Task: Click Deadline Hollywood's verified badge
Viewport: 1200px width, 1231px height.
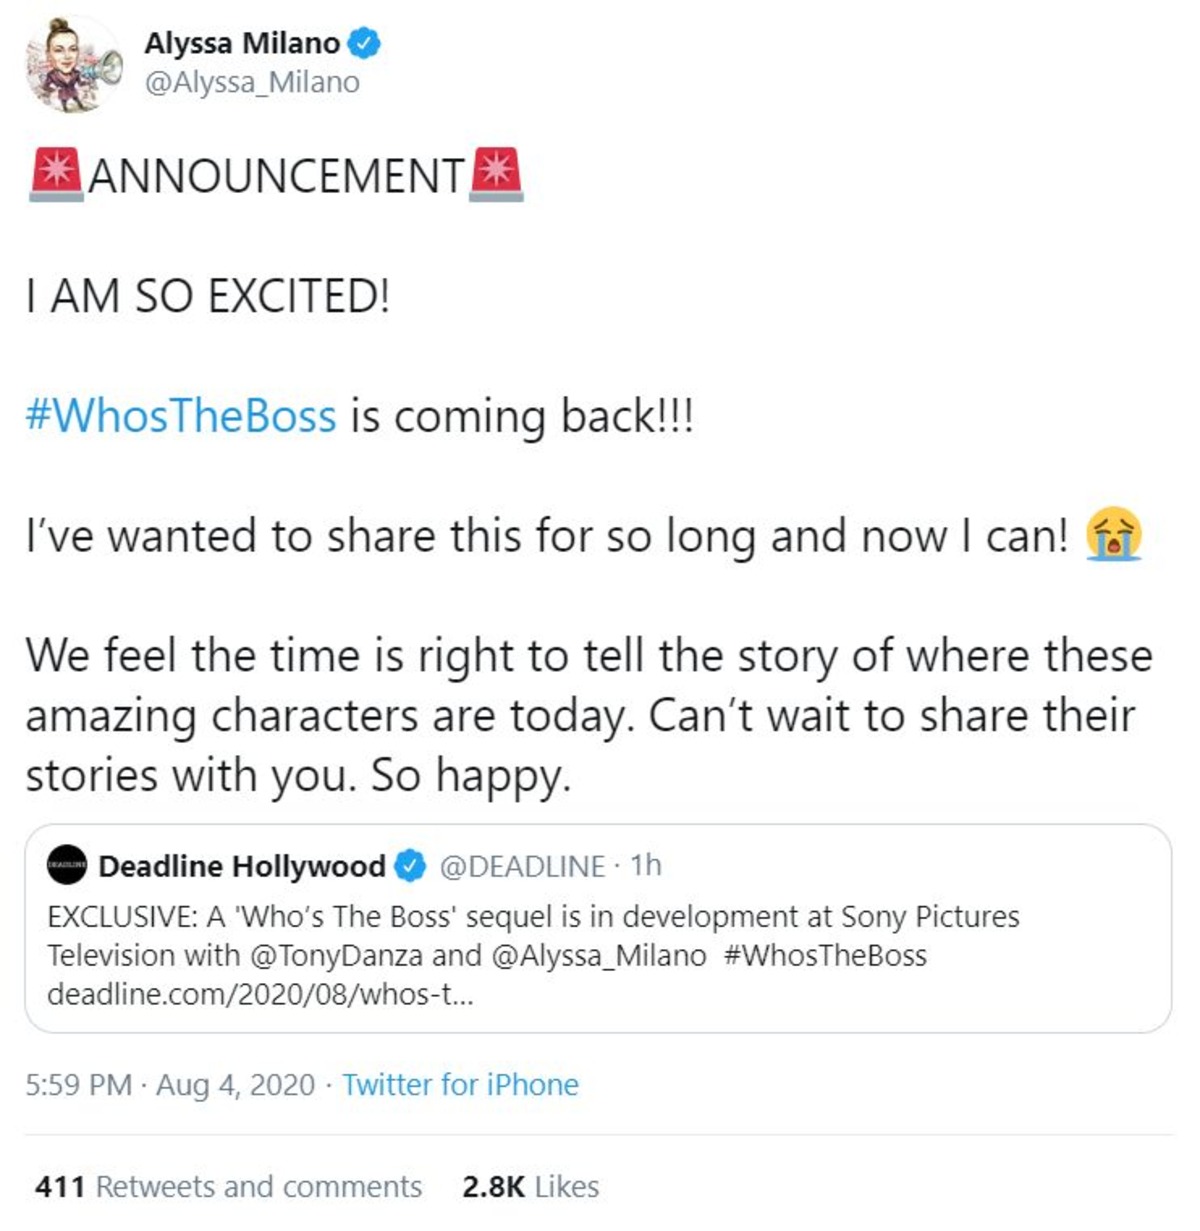Action: click(409, 866)
